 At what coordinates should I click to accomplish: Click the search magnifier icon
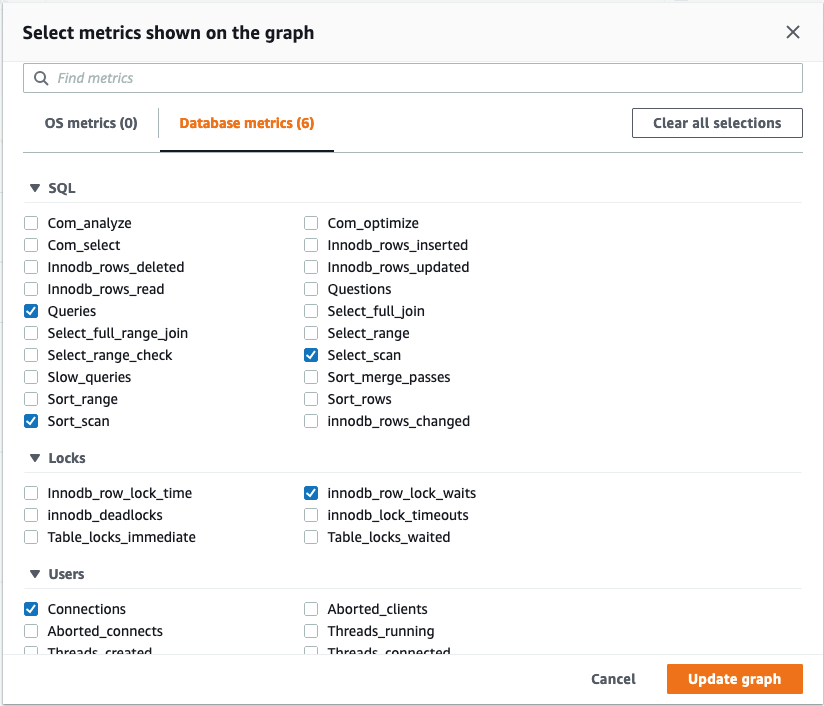tap(41, 77)
